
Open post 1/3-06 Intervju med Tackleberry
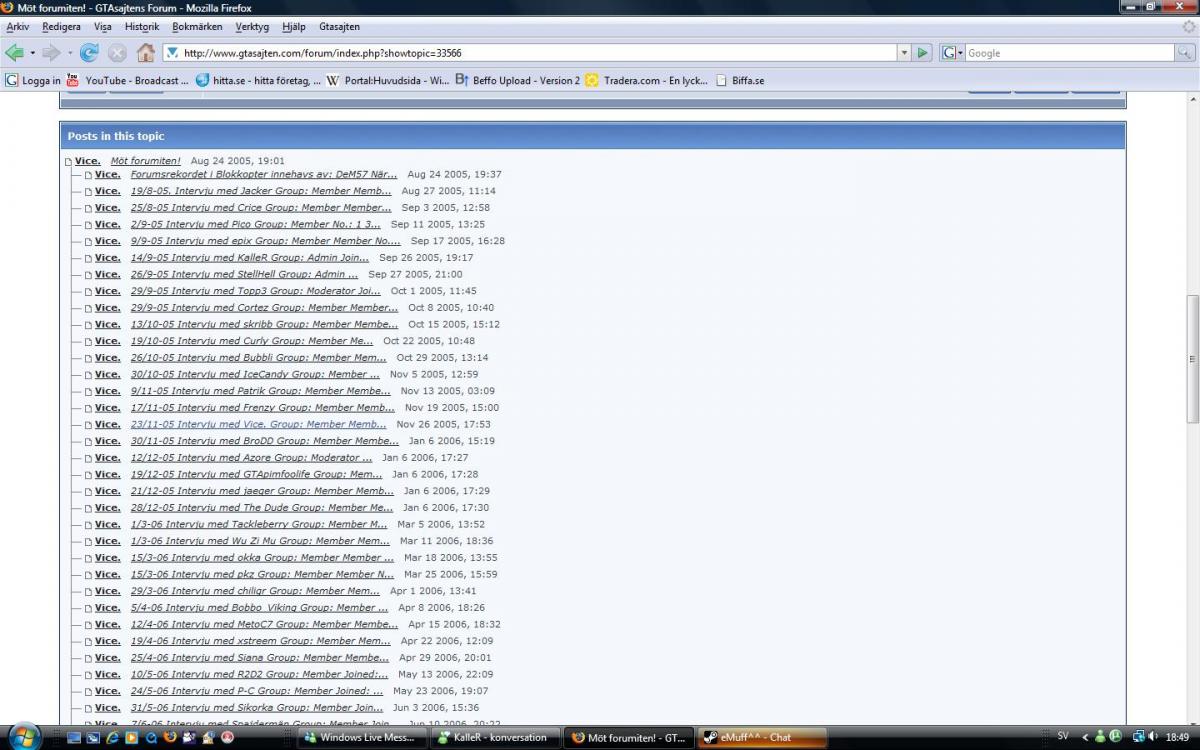click(259, 524)
